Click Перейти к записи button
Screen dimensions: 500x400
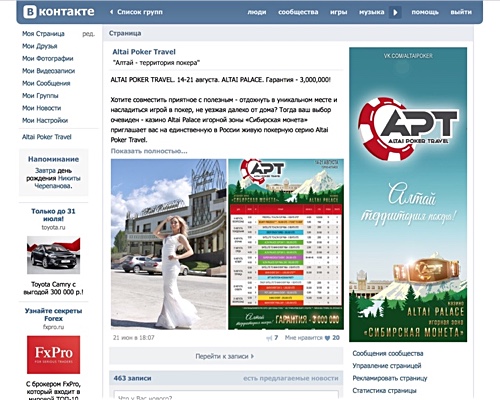click(226, 356)
